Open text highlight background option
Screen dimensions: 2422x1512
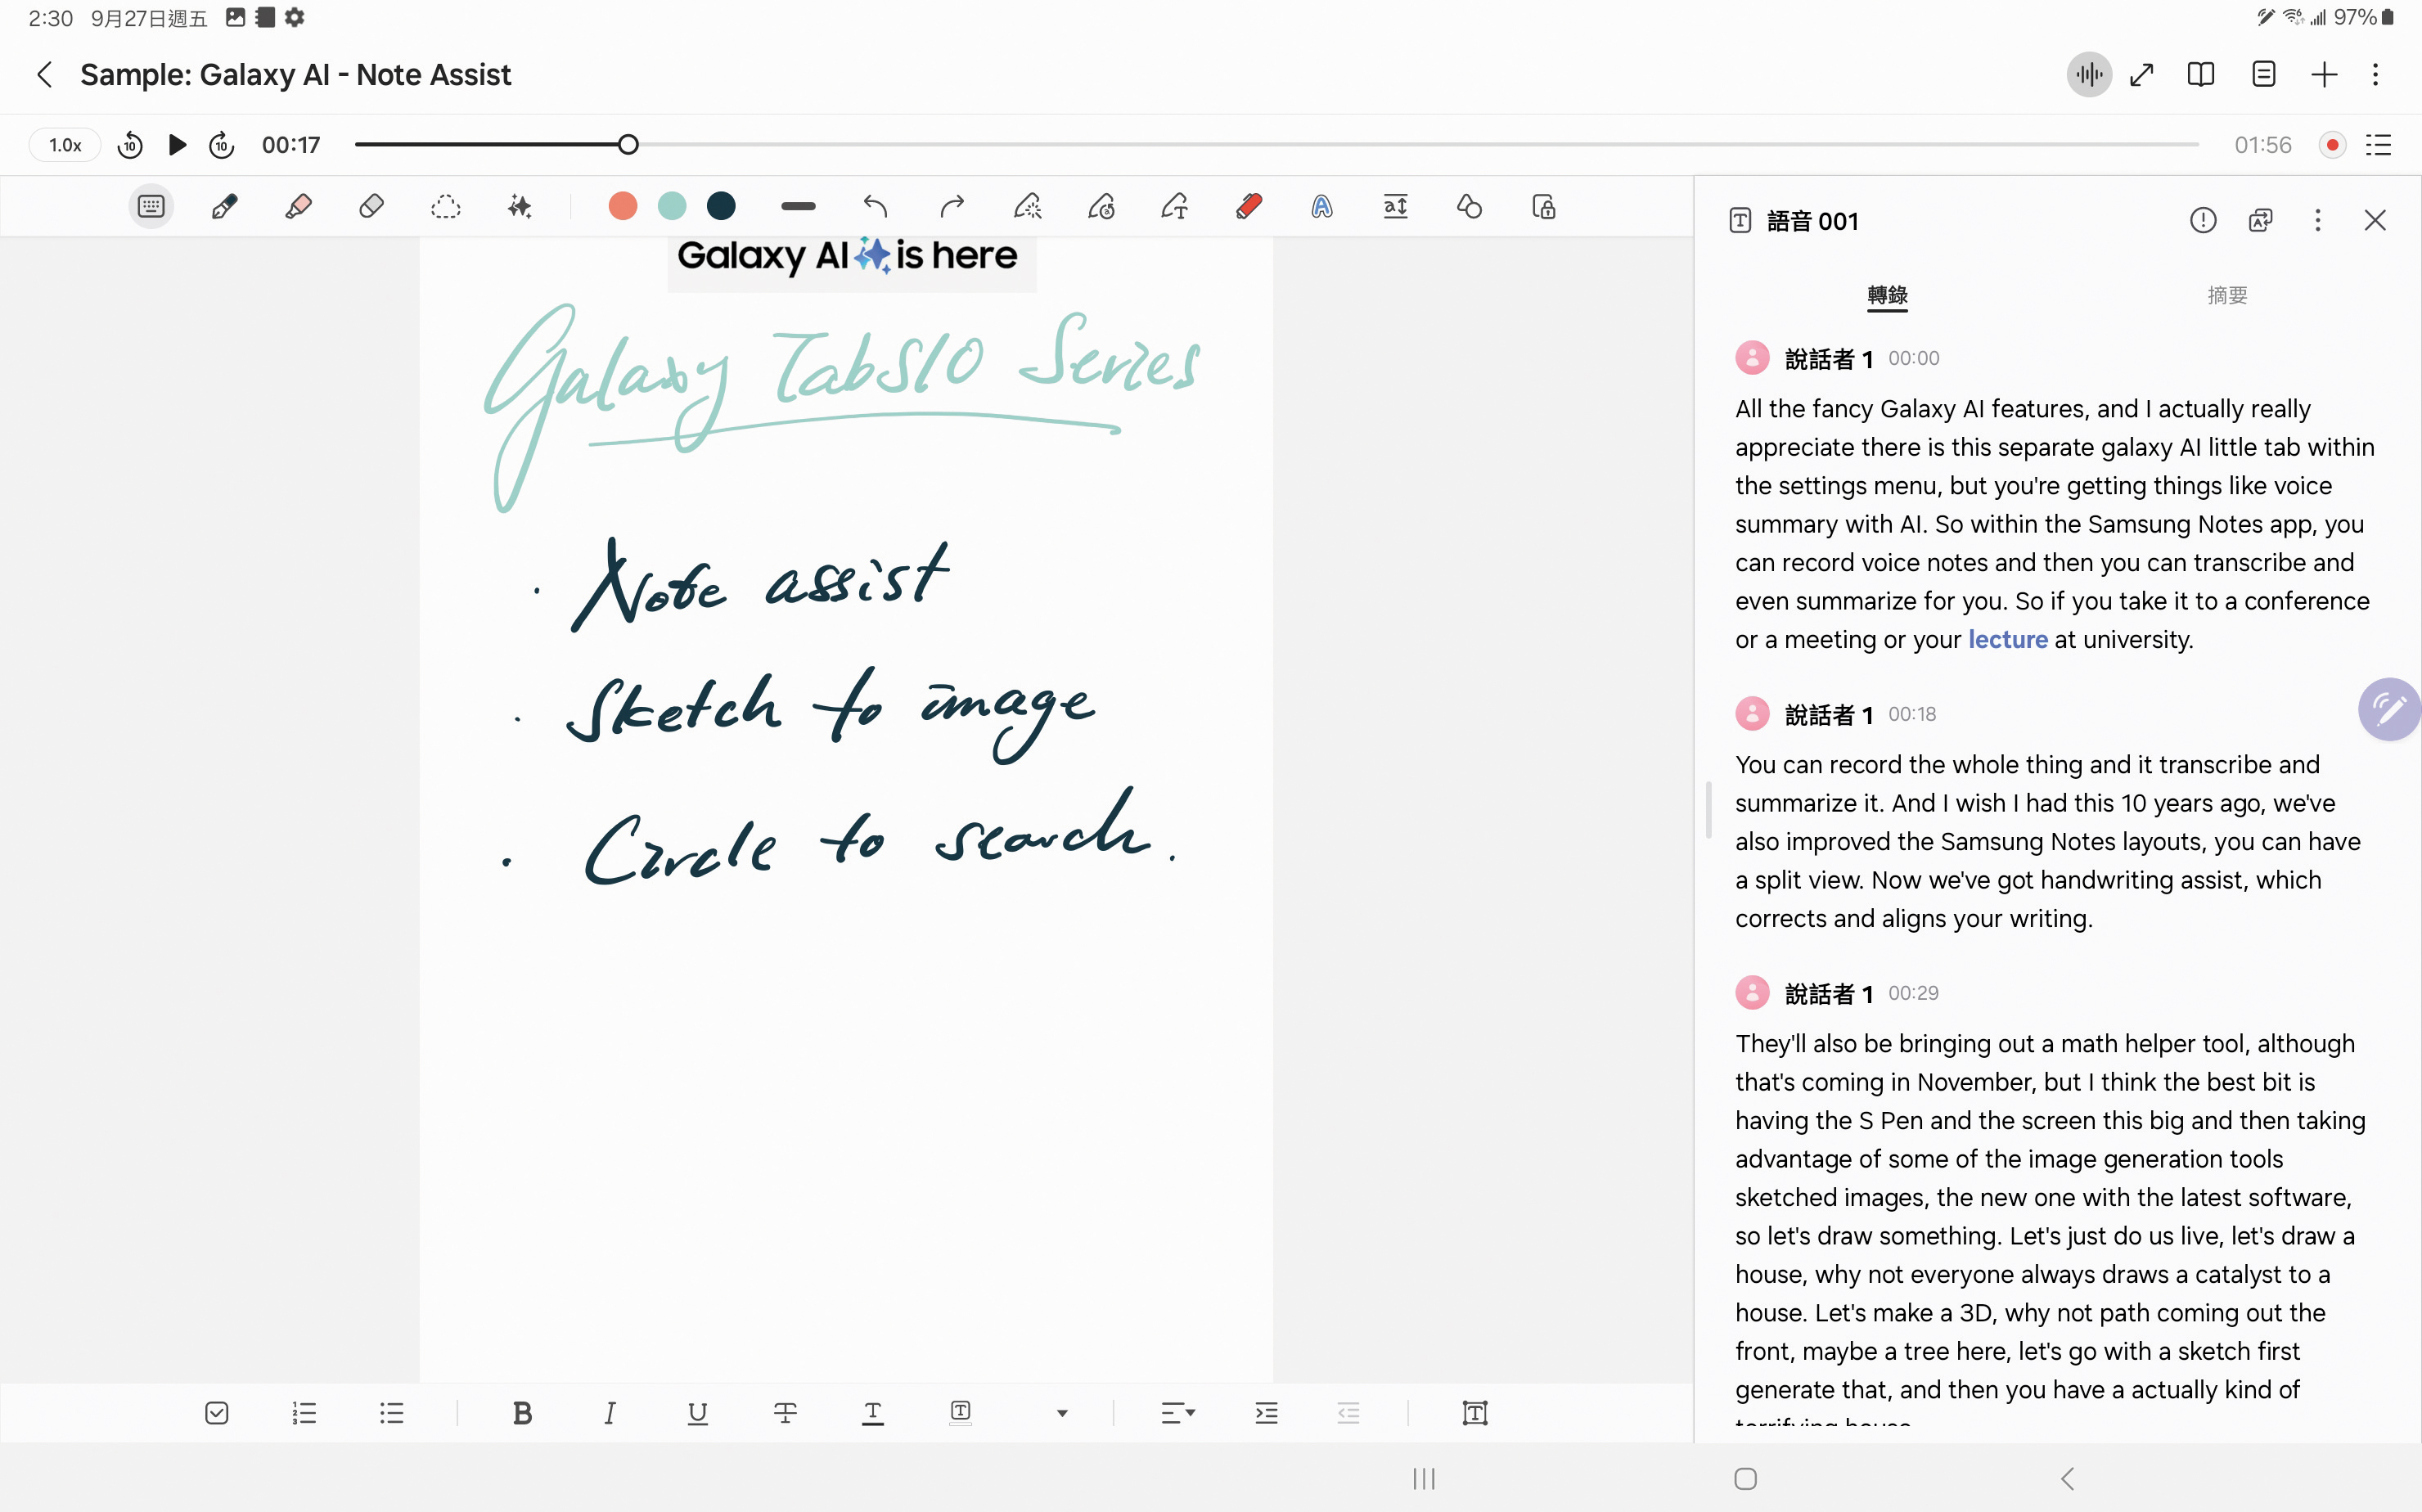coord(960,1412)
